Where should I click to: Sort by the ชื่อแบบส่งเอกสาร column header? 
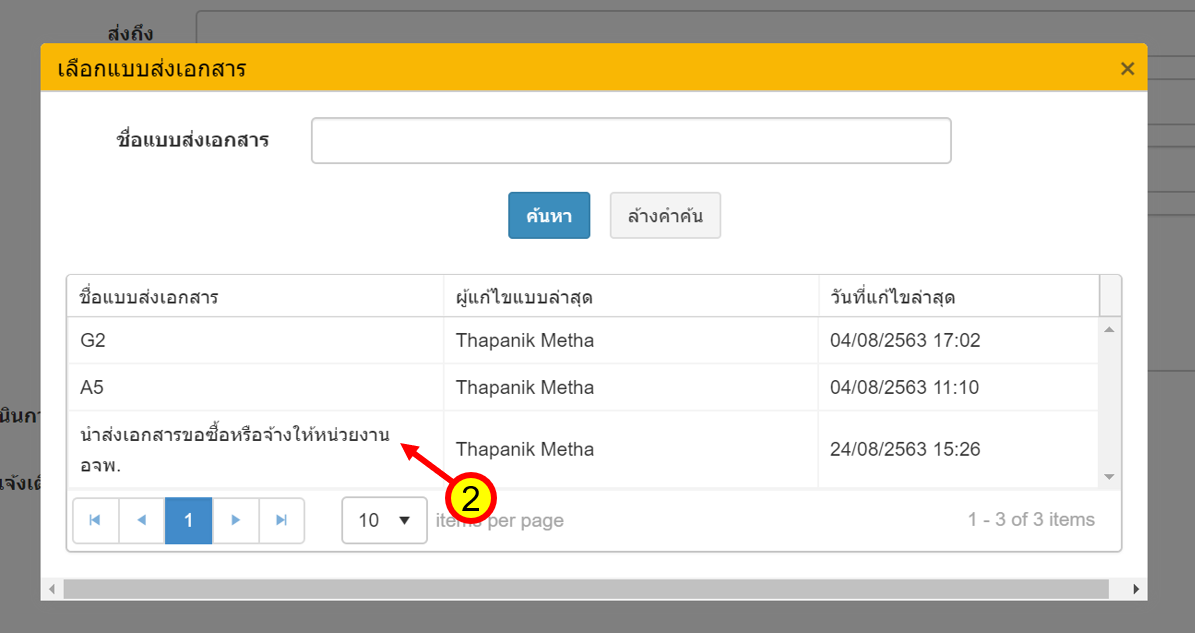click(150, 297)
